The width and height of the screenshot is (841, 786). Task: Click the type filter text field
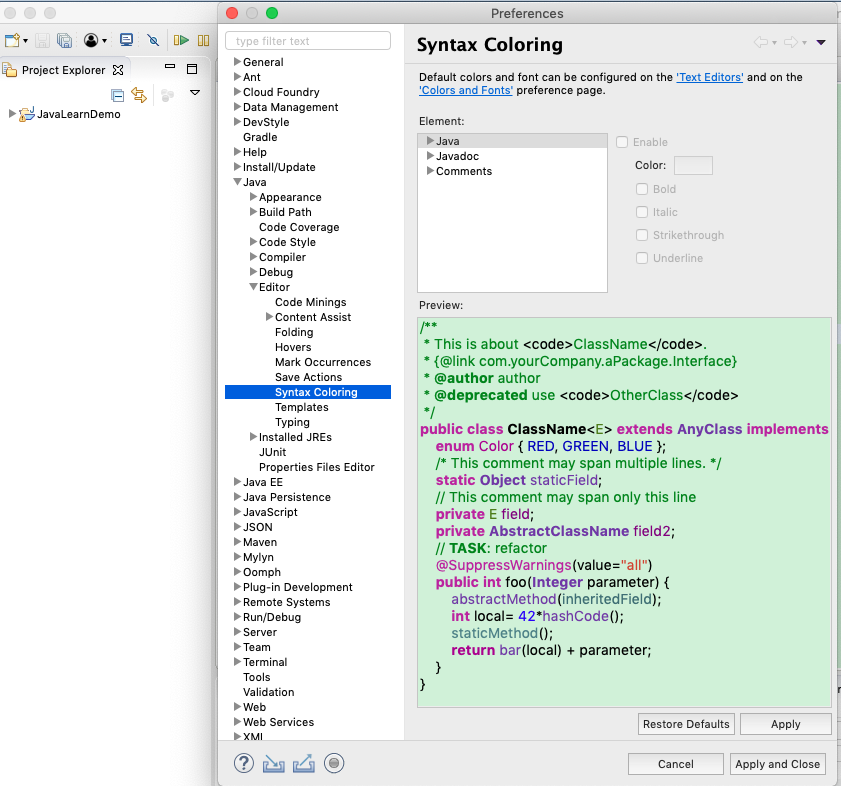click(x=307, y=40)
